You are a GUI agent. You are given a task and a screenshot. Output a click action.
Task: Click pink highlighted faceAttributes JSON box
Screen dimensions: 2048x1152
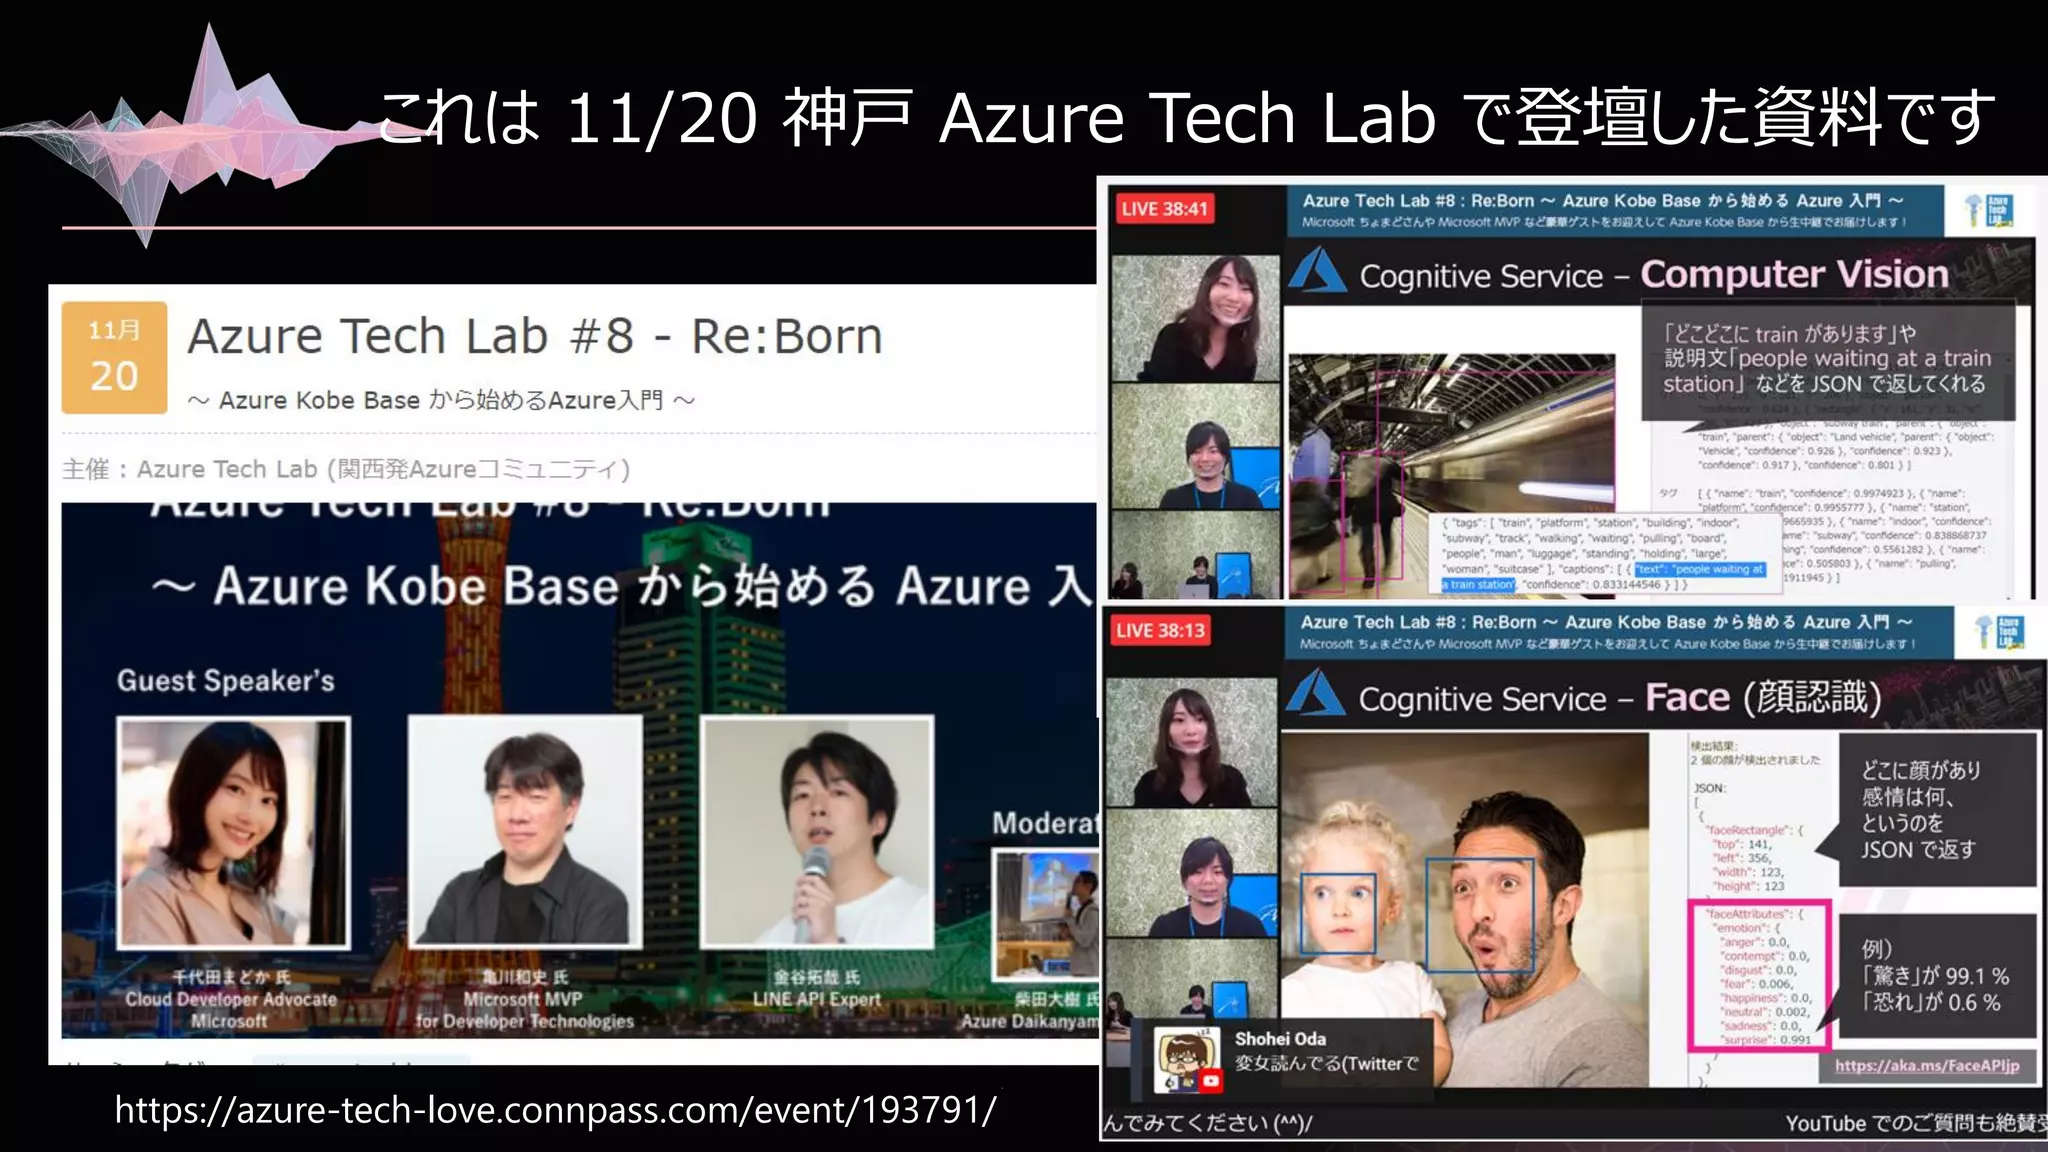click(1759, 974)
